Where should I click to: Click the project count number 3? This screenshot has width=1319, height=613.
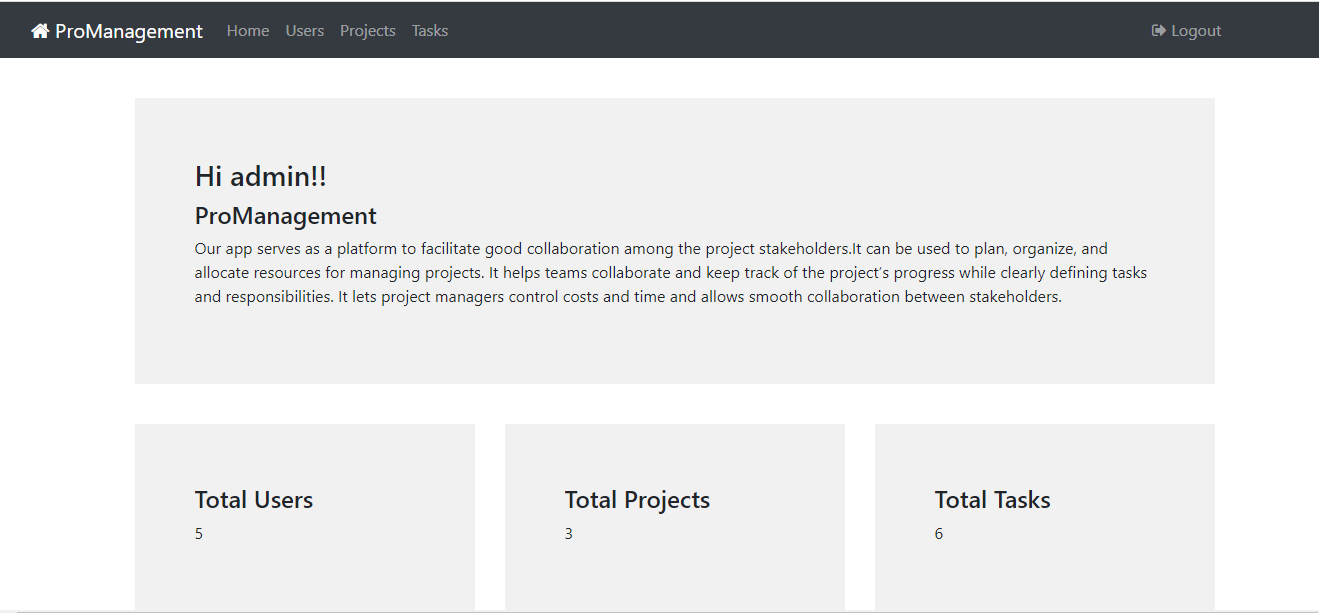568,533
